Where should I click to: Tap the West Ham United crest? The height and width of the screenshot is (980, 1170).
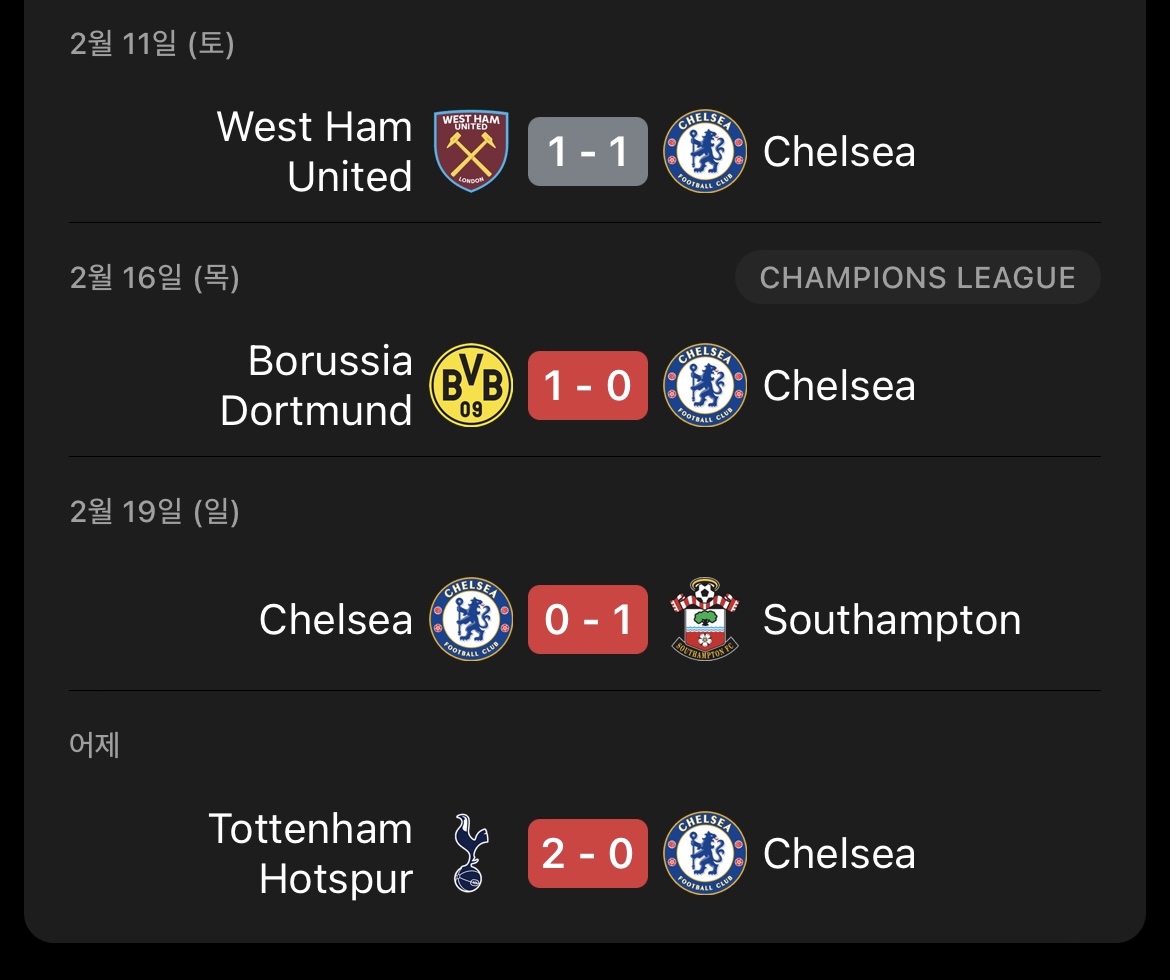(x=471, y=152)
